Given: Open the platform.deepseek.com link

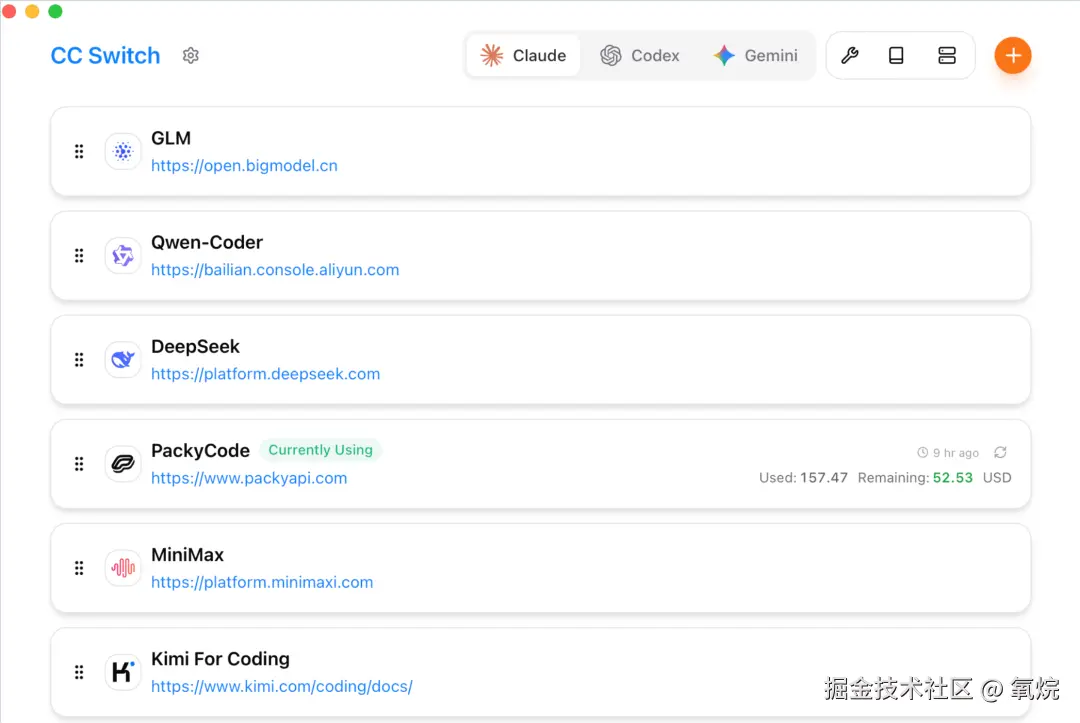Looking at the screenshot, I should click(265, 374).
